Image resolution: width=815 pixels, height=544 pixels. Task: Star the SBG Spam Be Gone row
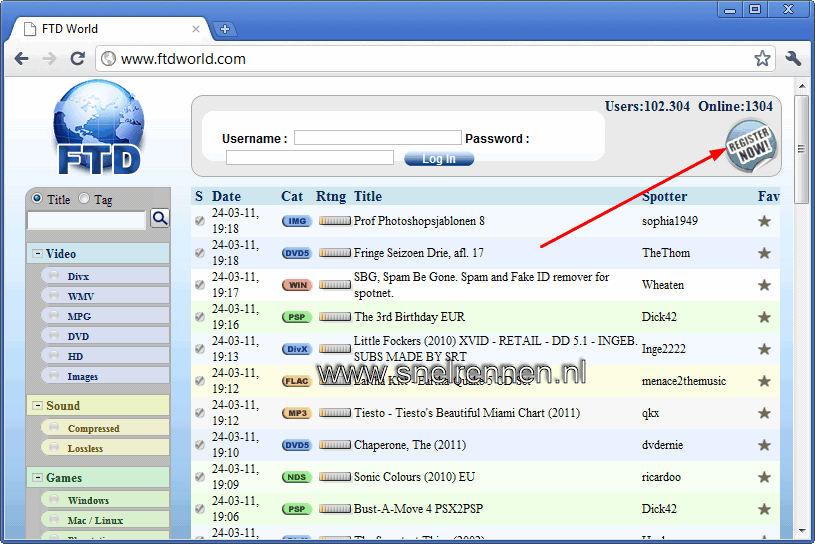(764, 285)
